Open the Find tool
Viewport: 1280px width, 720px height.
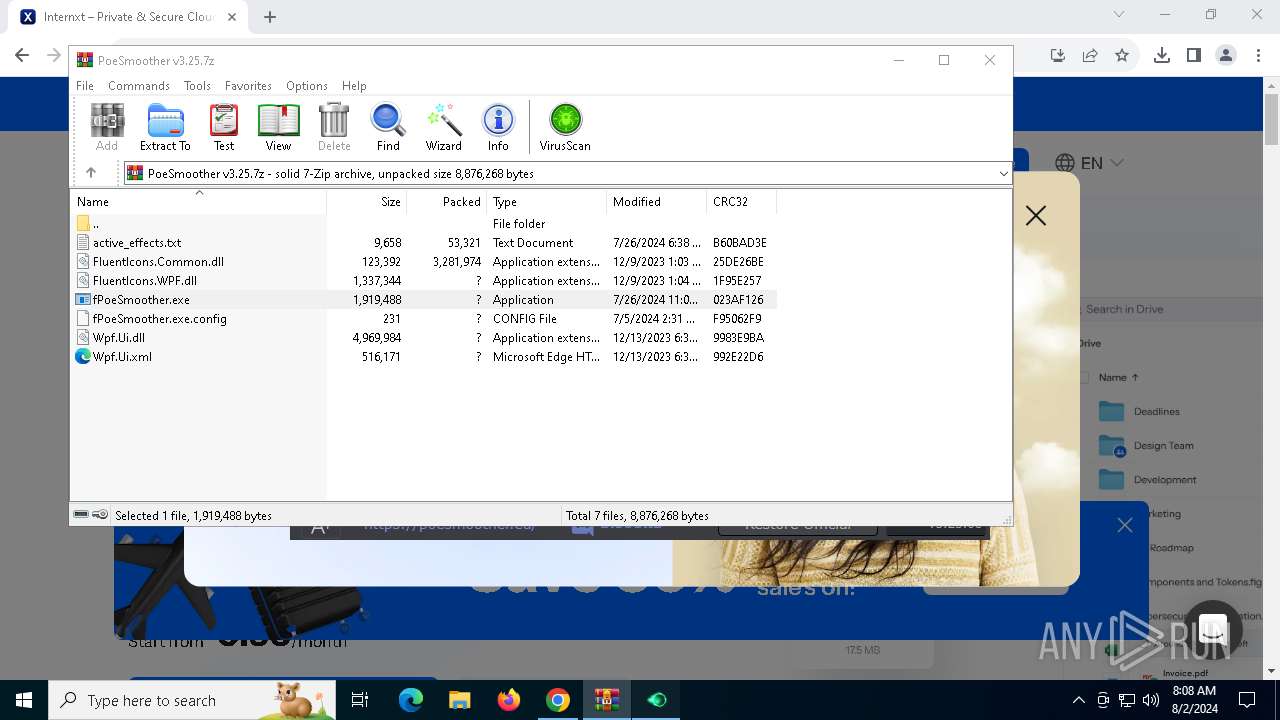point(388,127)
